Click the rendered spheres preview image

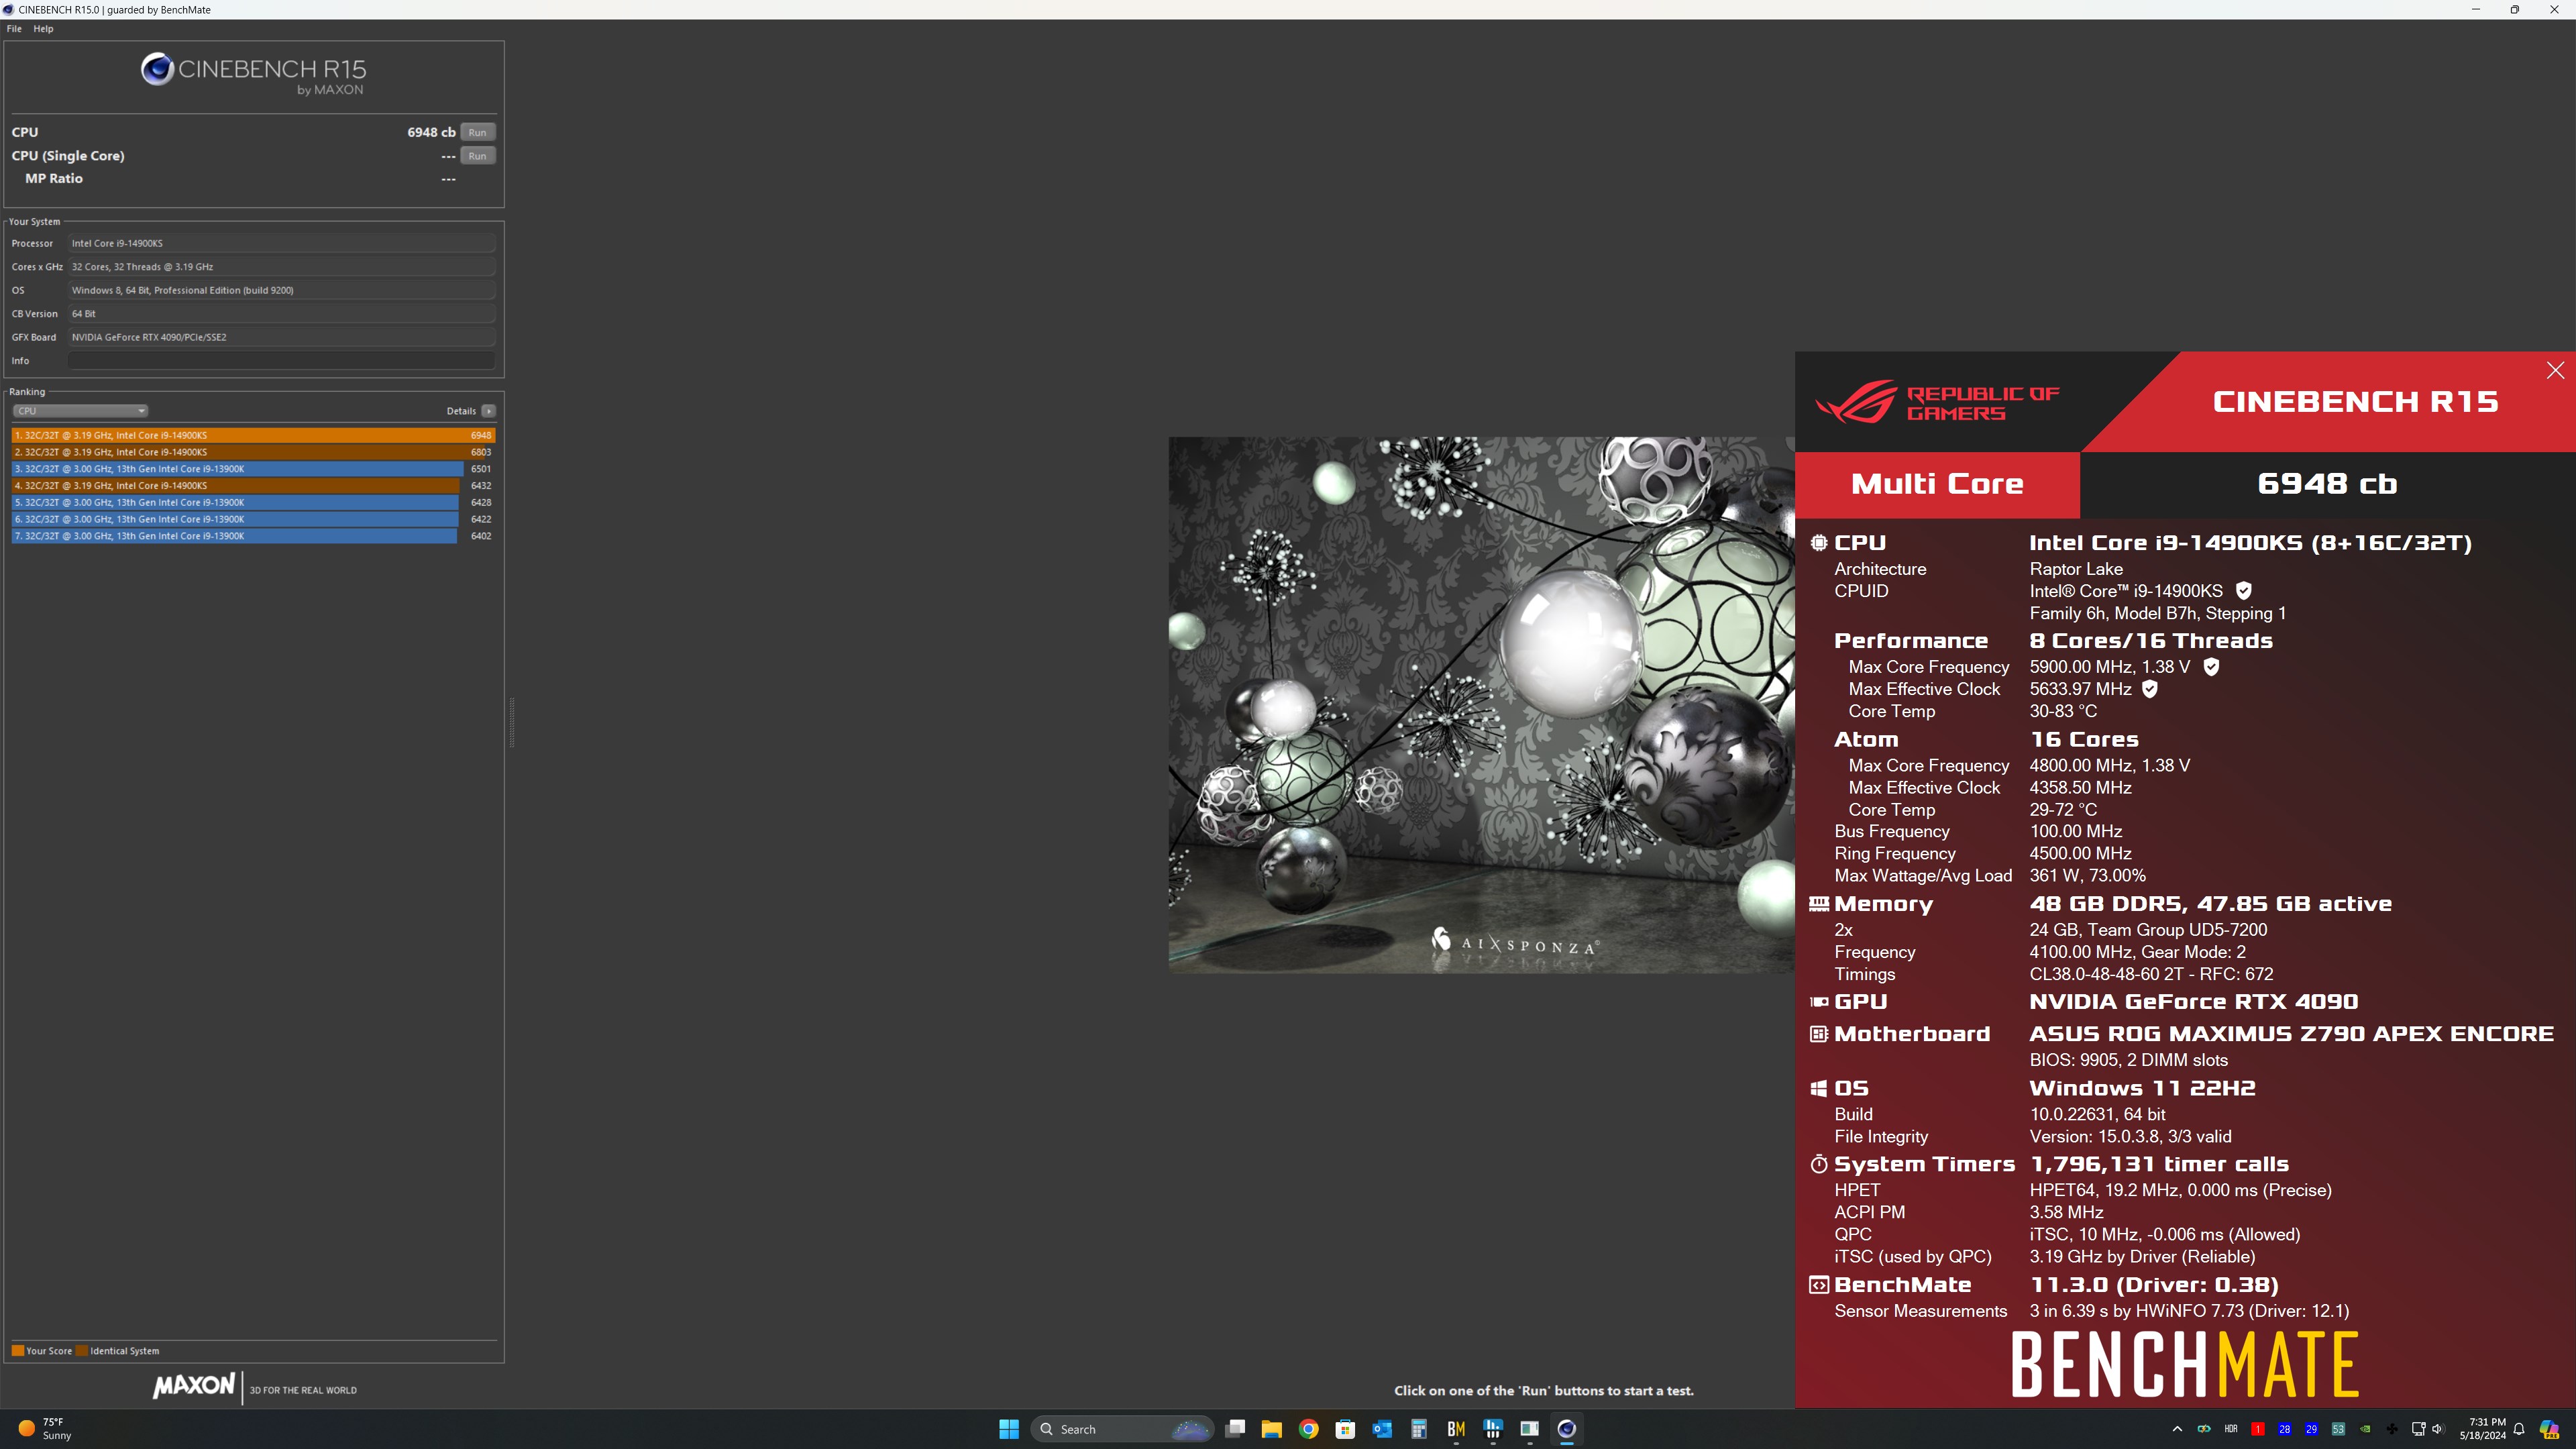(1481, 704)
